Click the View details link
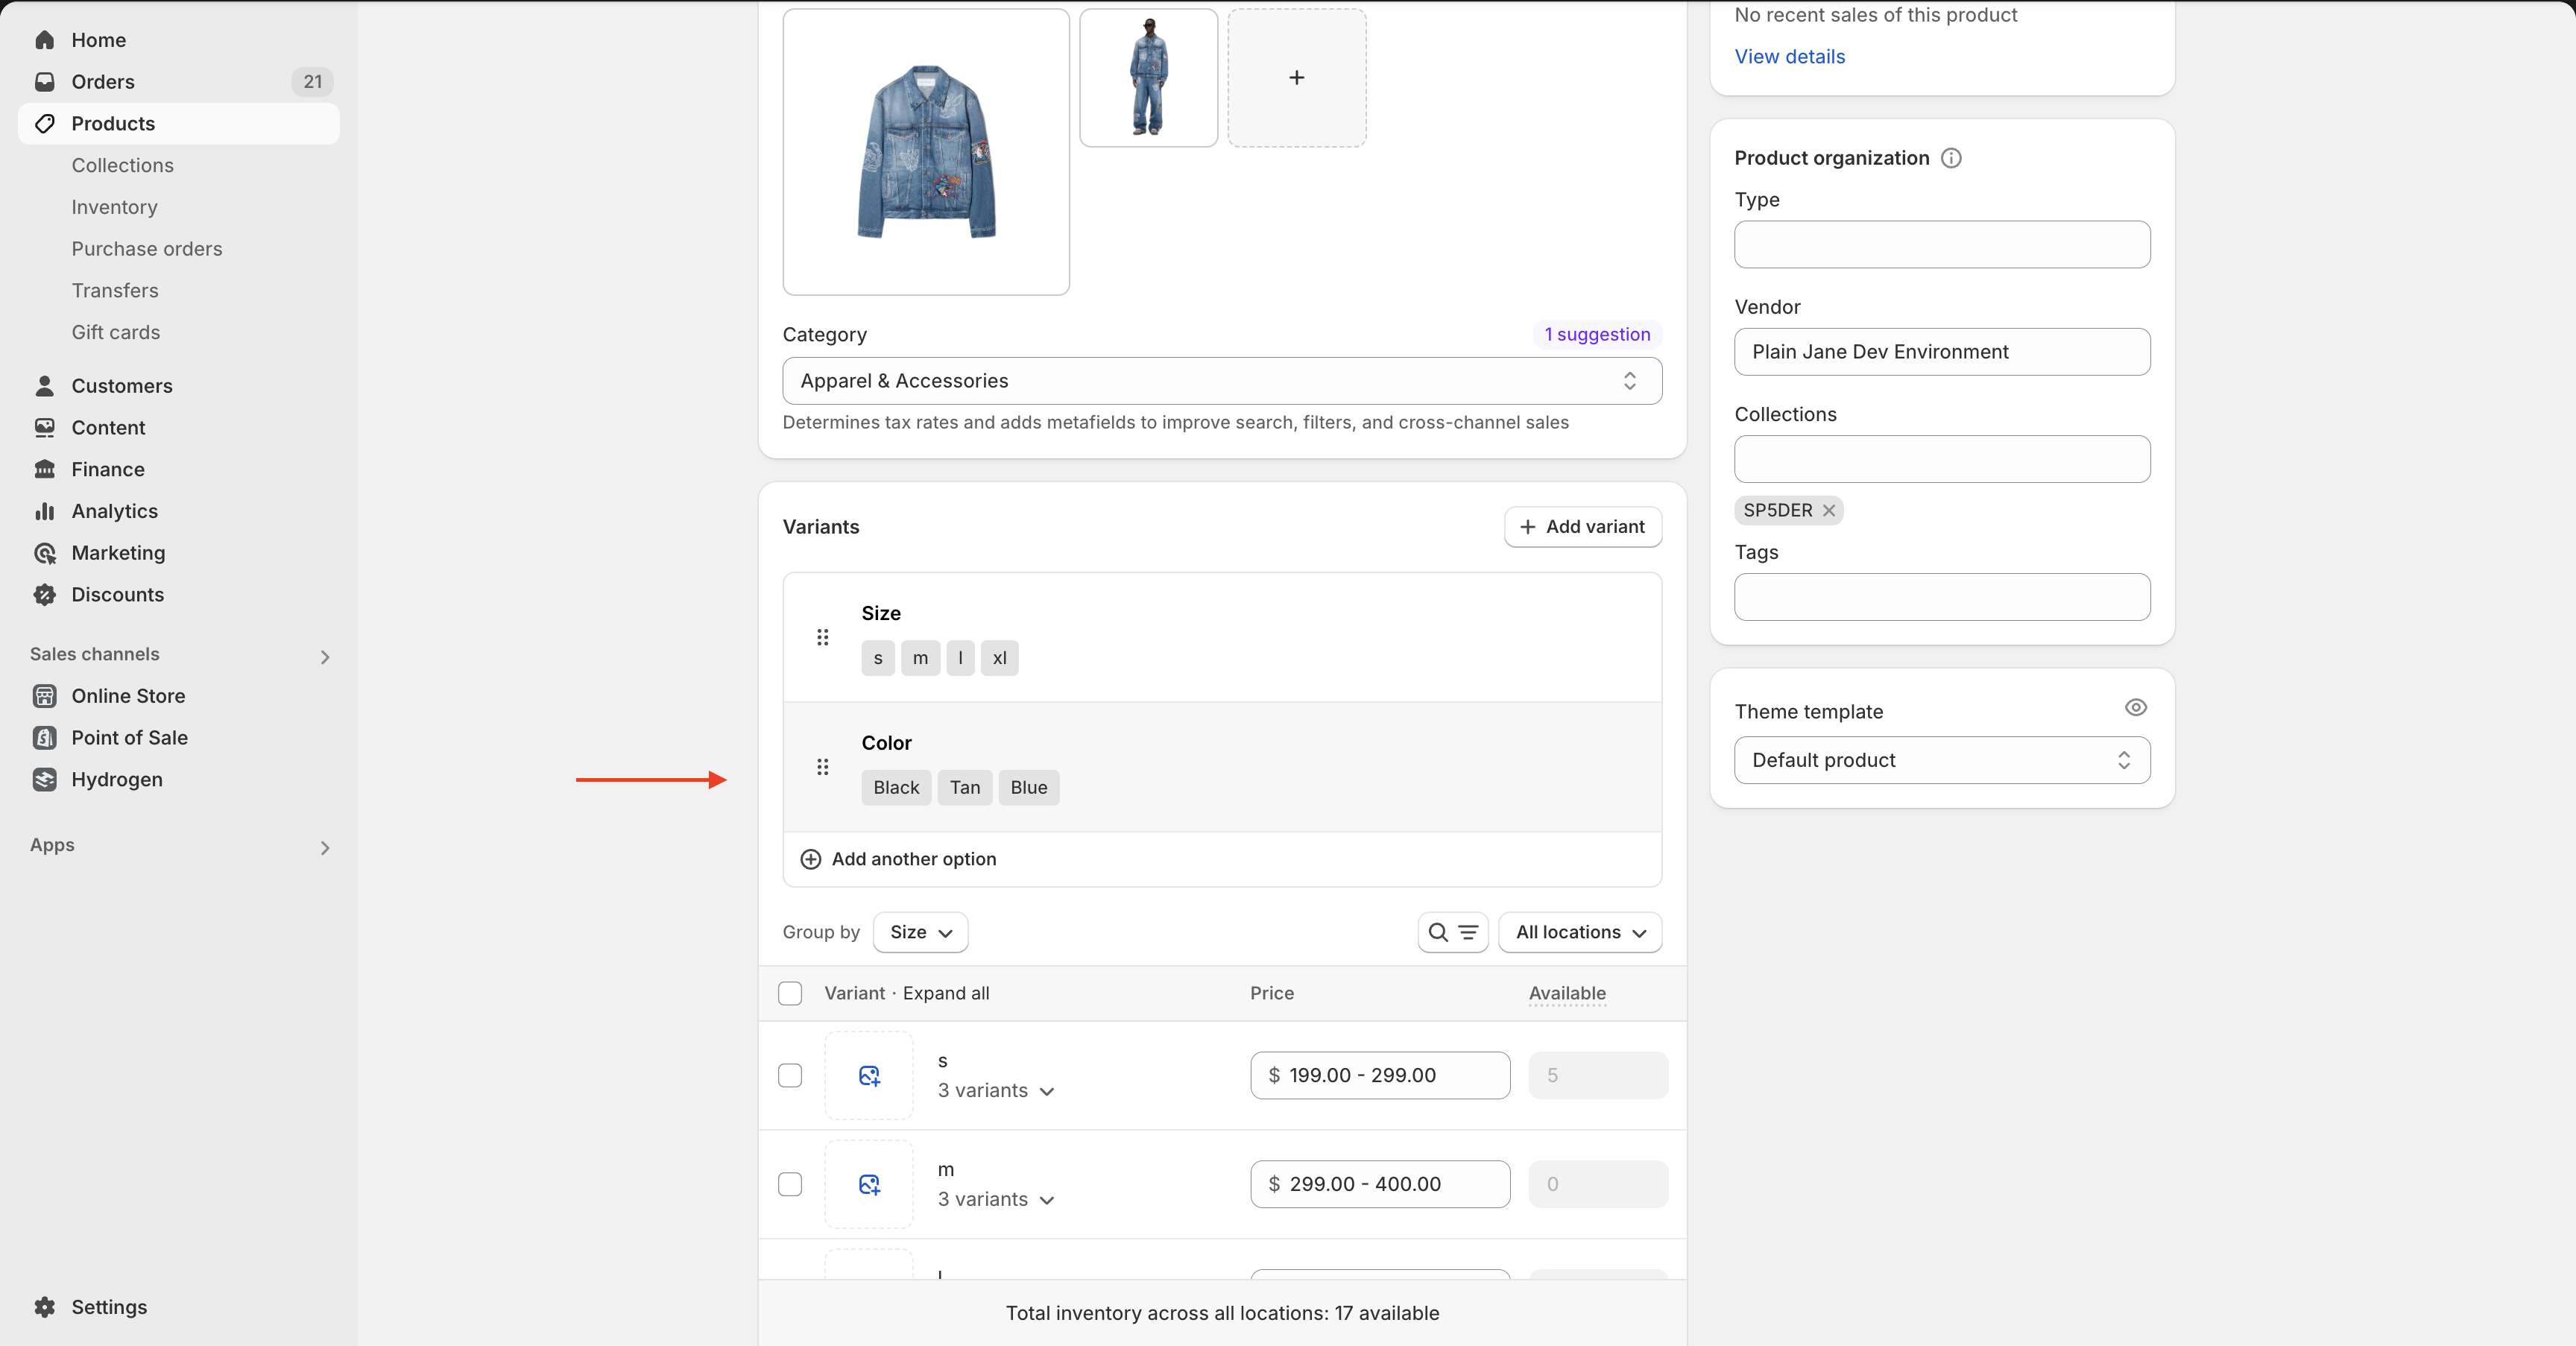2576x1346 pixels. point(1789,57)
